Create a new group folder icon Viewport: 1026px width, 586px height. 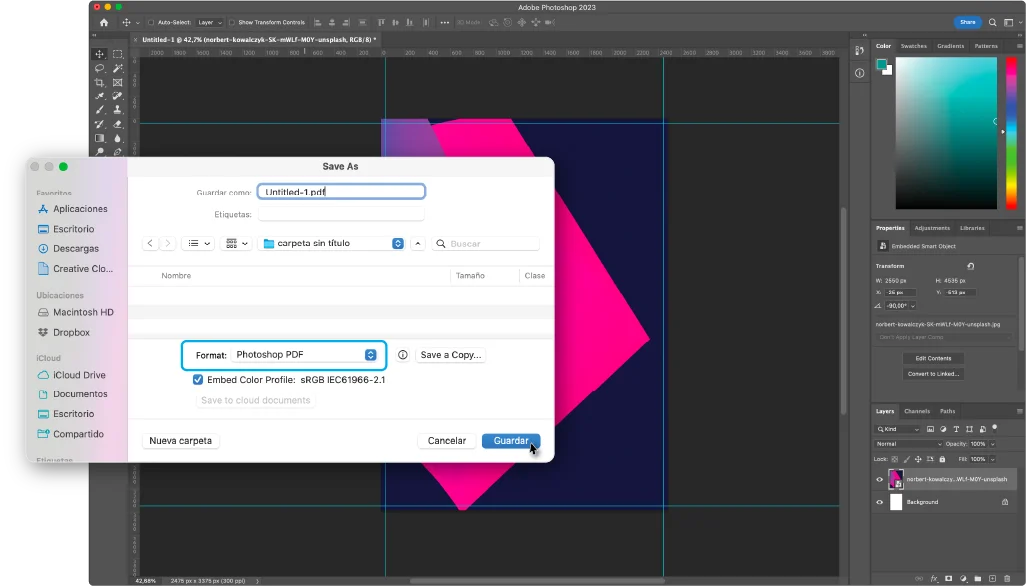[978, 579]
